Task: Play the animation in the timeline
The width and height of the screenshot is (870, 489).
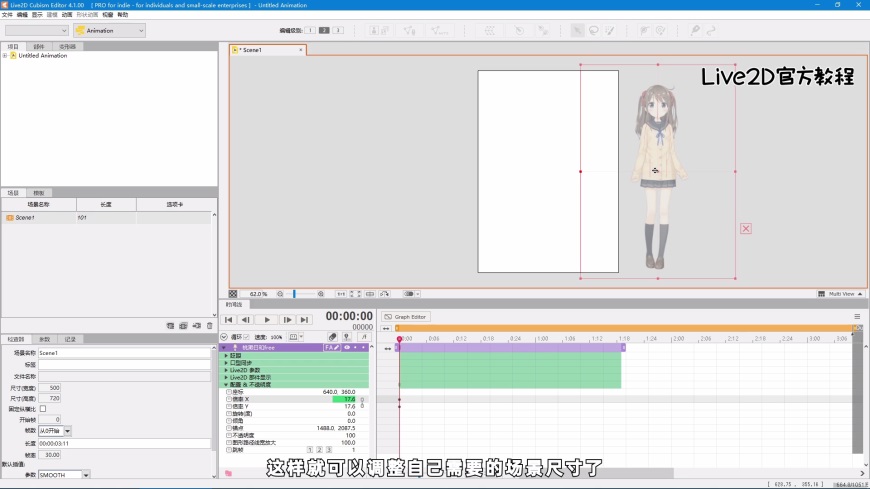Action: tap(267, 320)
